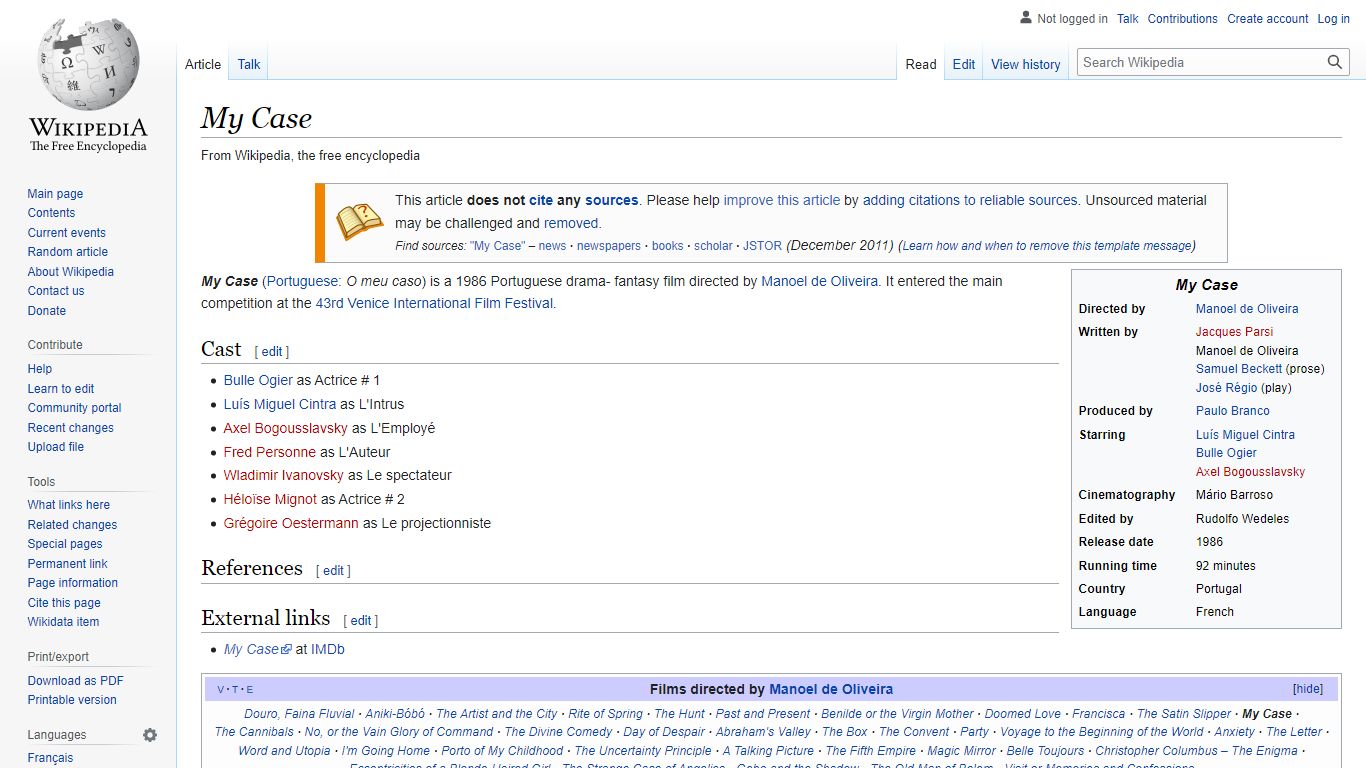The height and width of the screenshot is (768, 1366).
Task: Open the user Talk link at top right
Action: [x=1128, y=19]
